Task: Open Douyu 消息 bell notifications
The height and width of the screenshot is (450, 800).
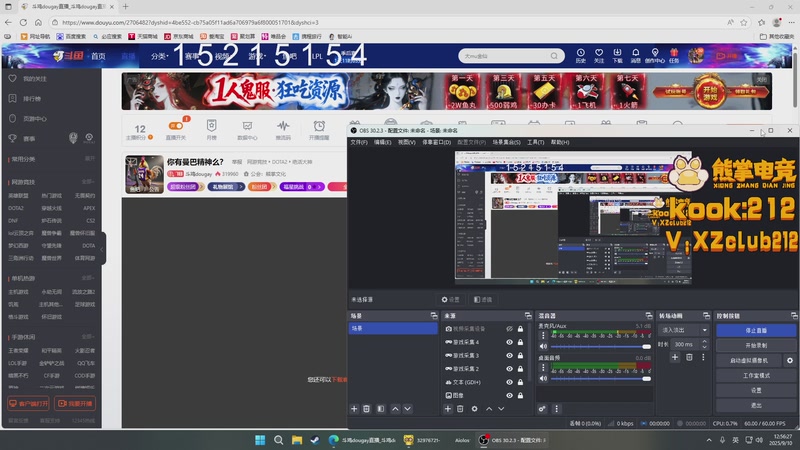Action: tap(636, 56)
